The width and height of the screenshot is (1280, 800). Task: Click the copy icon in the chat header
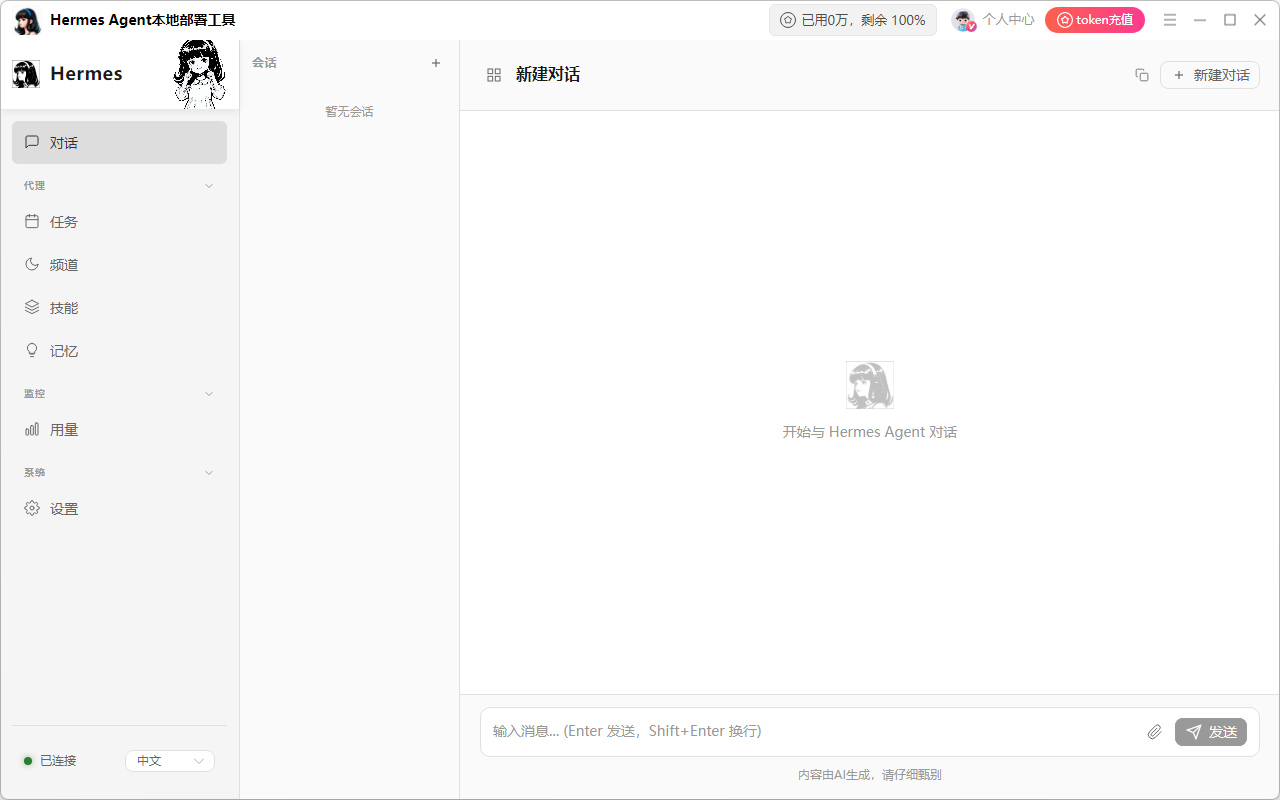click(x=1142, y=75)
